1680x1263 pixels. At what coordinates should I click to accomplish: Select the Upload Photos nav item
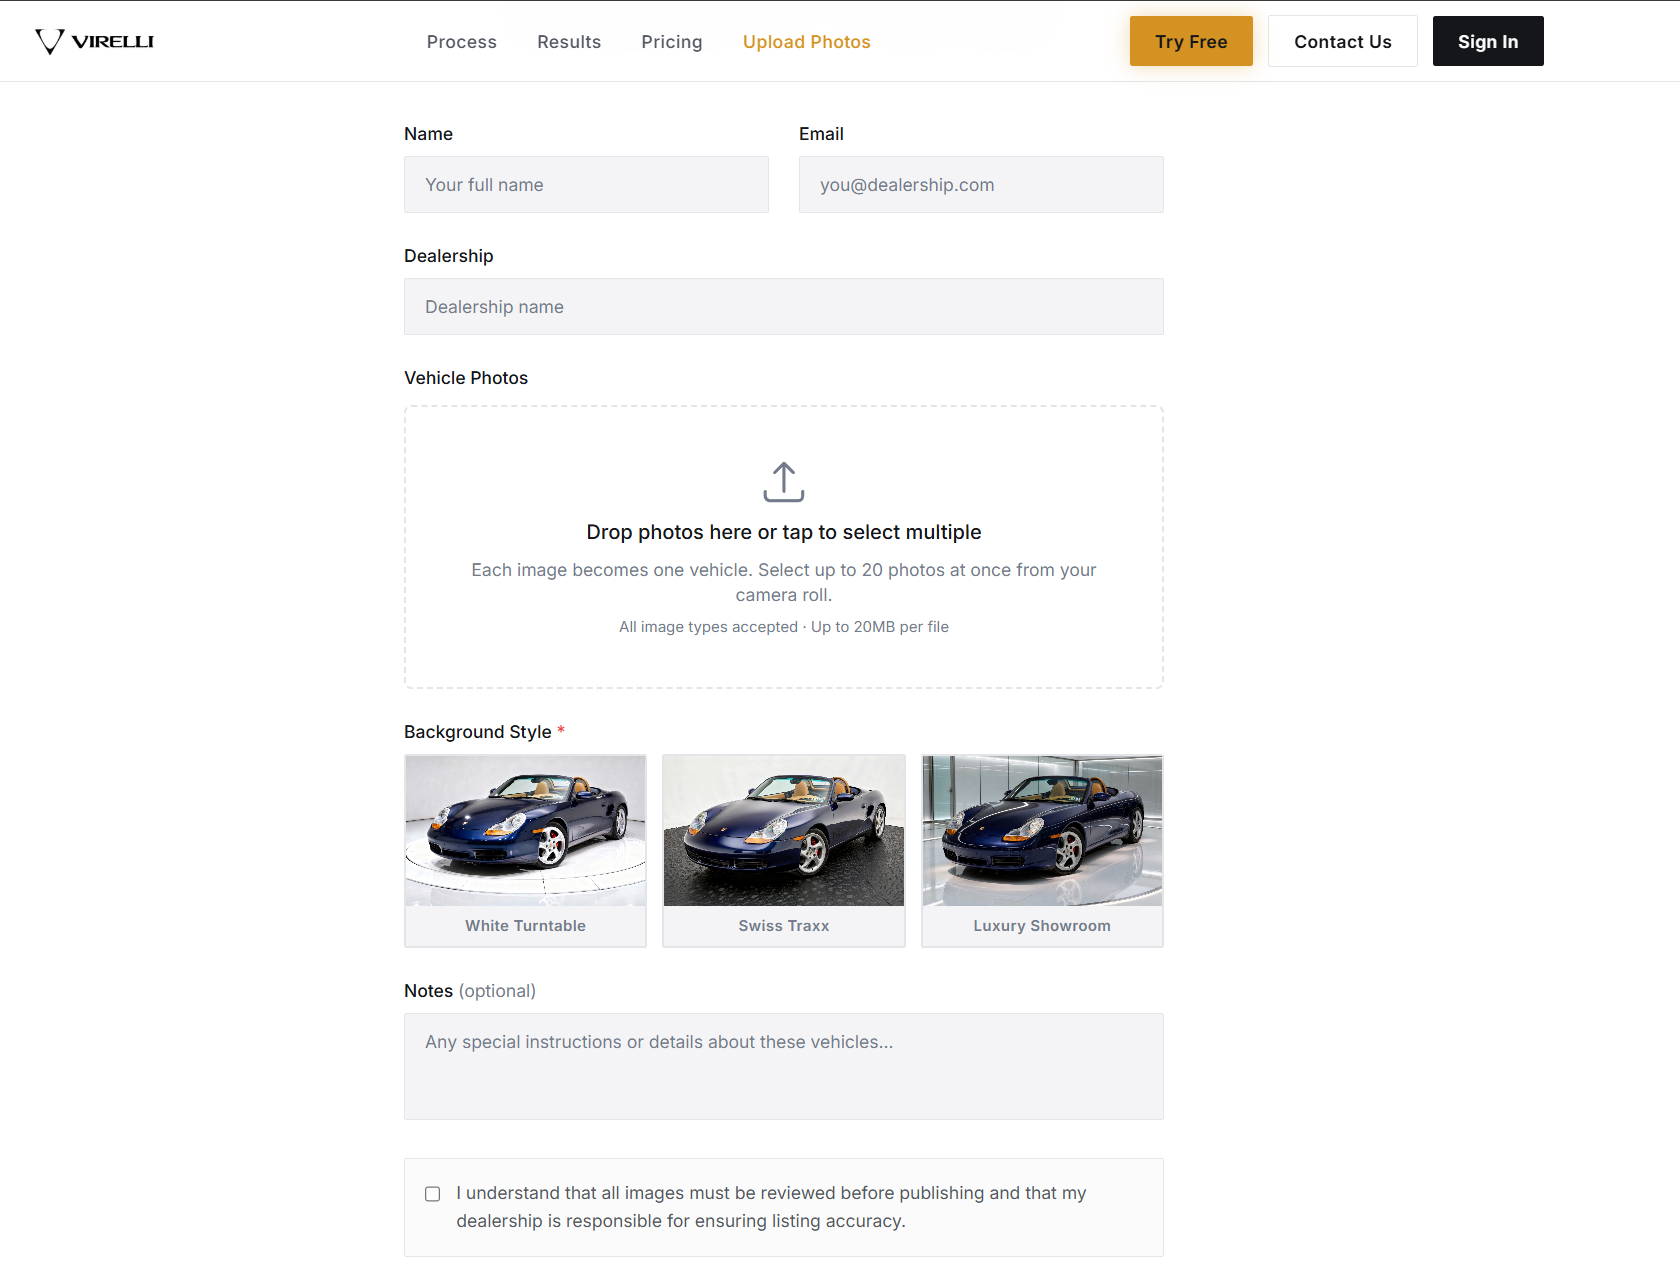806,42
